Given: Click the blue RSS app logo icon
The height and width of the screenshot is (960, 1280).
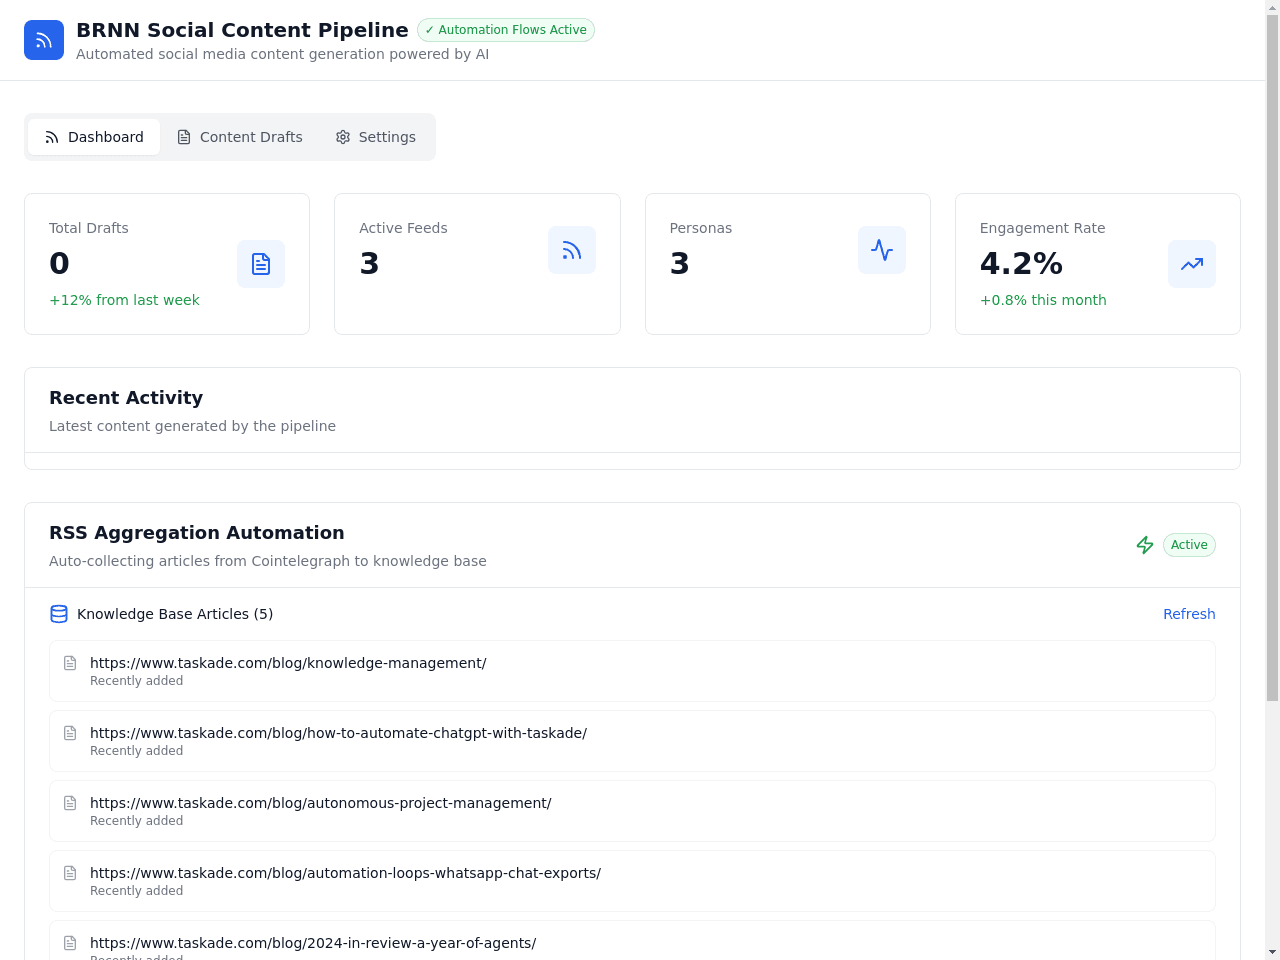Looking at the screenshot, I should (44, 40).
